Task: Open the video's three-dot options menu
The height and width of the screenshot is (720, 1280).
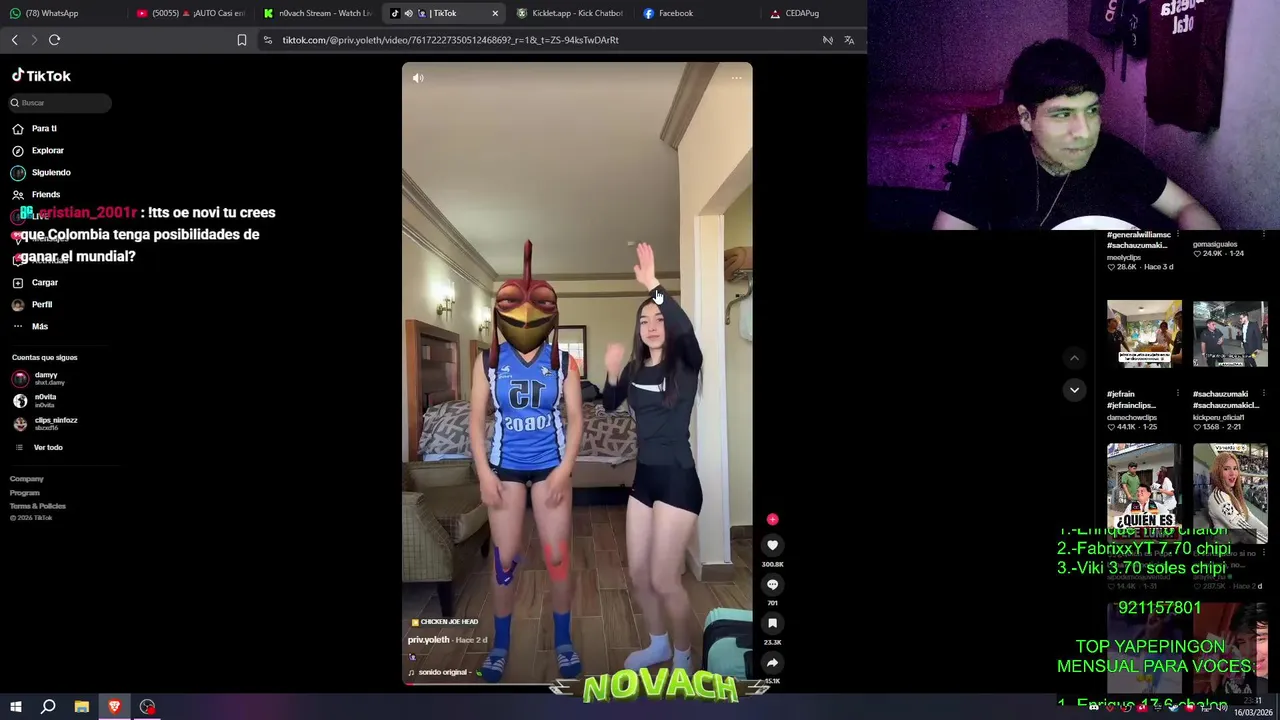Action: 736,78
